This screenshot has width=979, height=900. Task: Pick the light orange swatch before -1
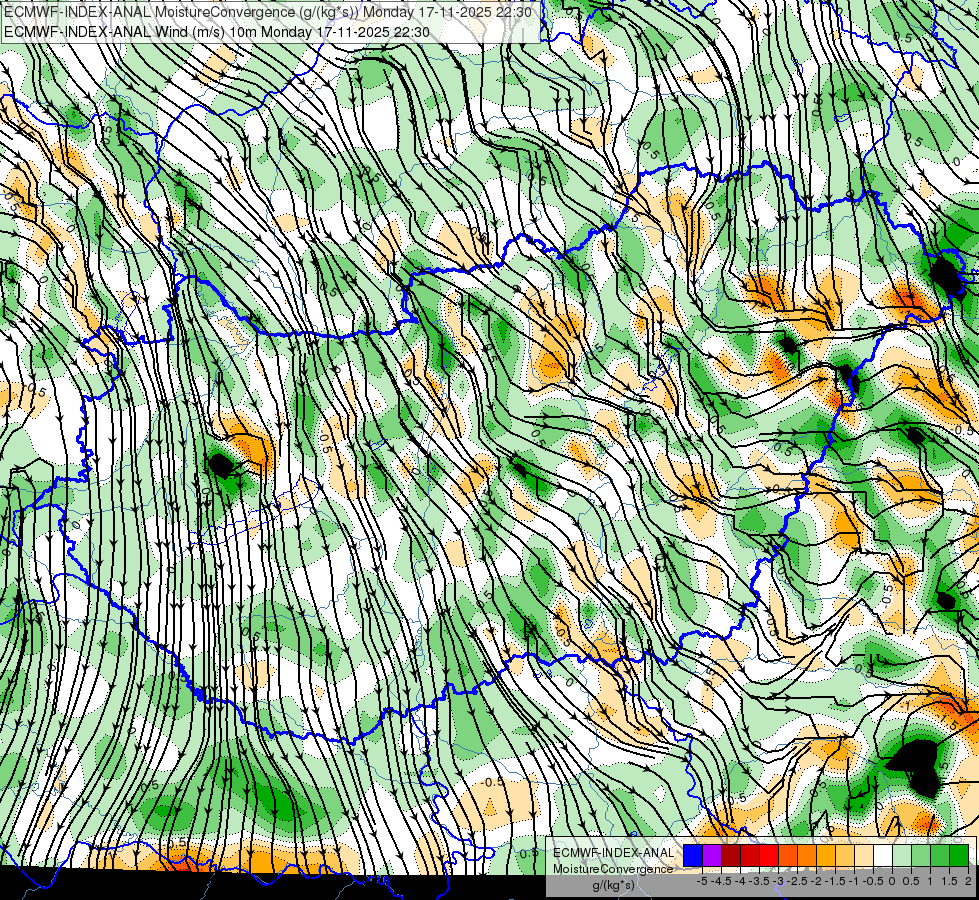tap(845, 856)
